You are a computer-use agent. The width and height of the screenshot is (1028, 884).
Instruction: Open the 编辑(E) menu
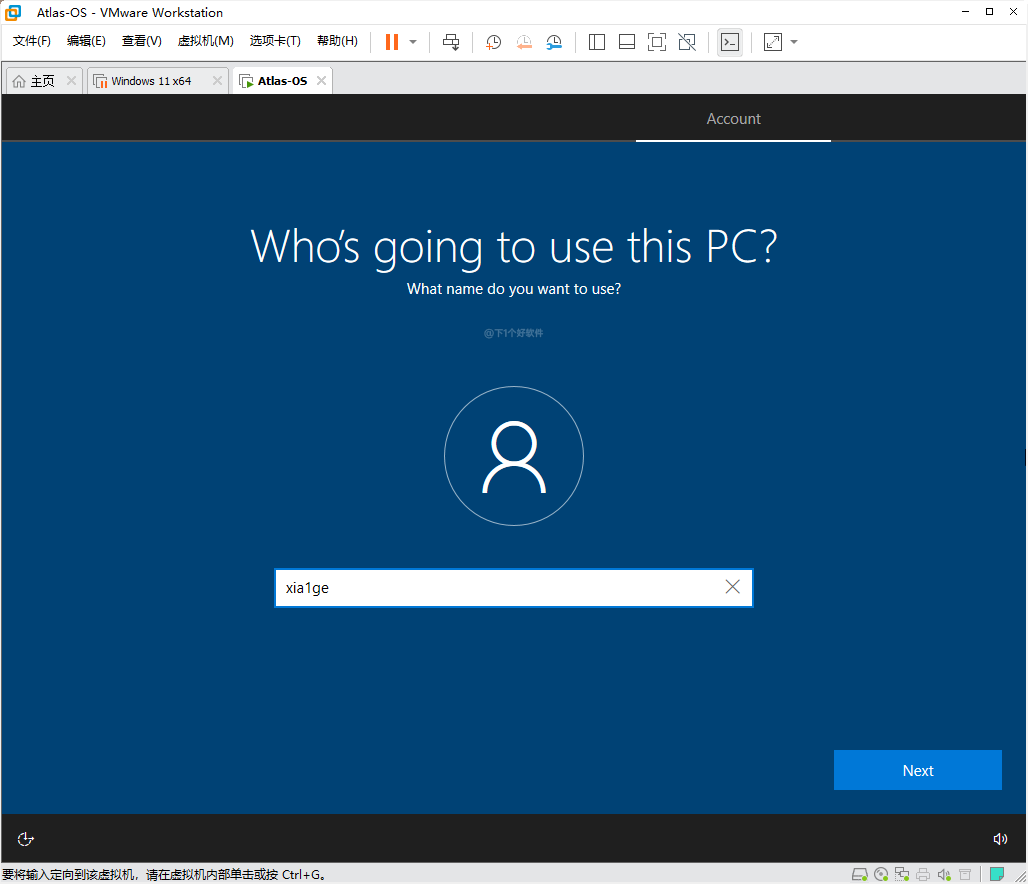[86, 41]
